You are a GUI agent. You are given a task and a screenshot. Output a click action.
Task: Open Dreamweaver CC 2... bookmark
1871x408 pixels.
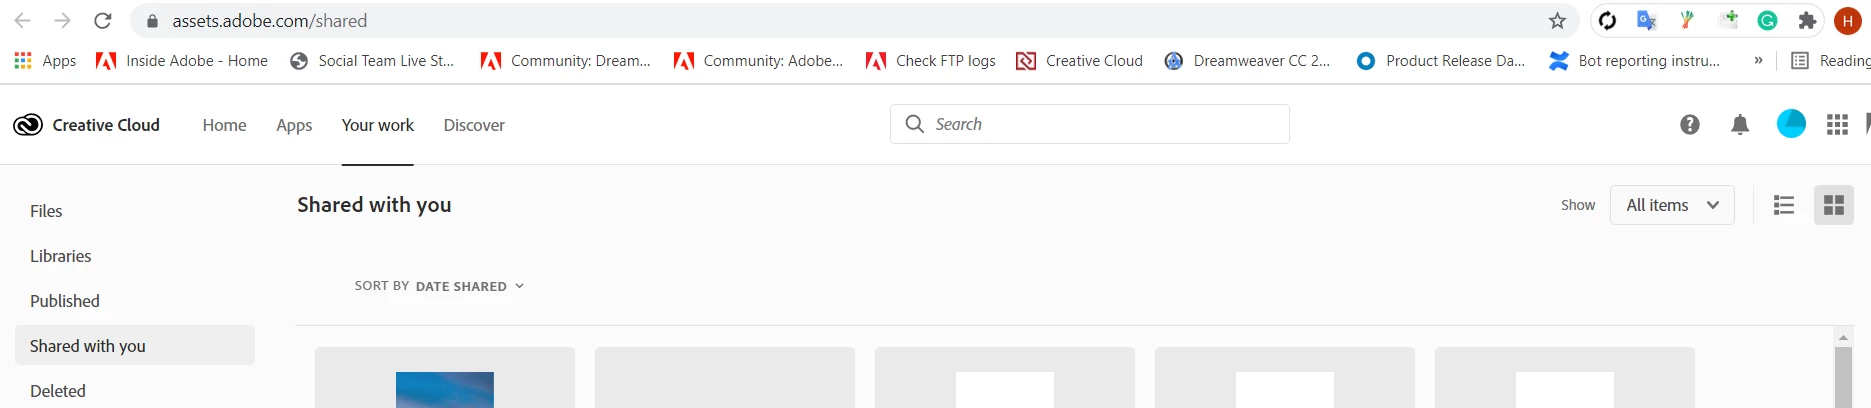[1247, 61]
